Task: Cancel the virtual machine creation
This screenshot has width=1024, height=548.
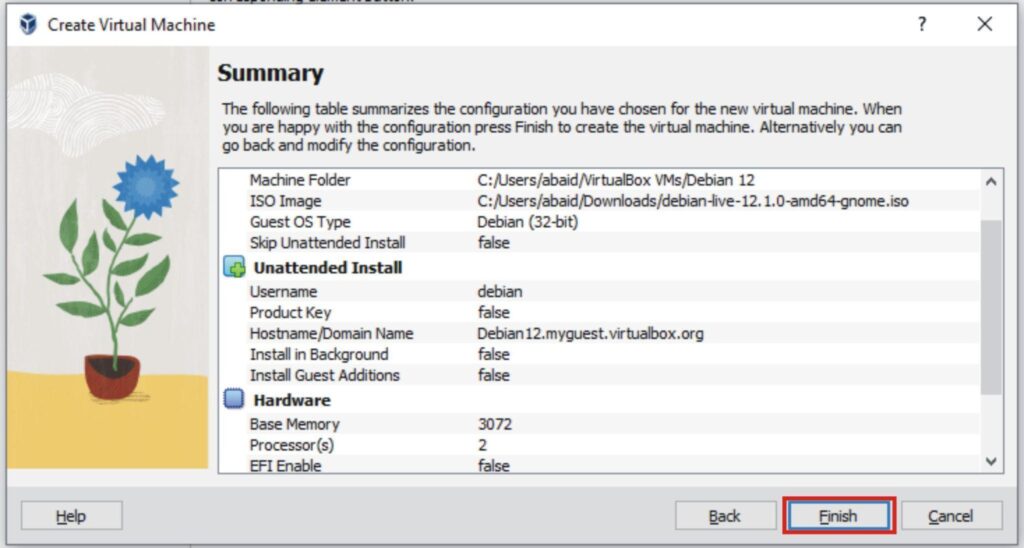Action: pyautogui.click(x=952, y=516)
